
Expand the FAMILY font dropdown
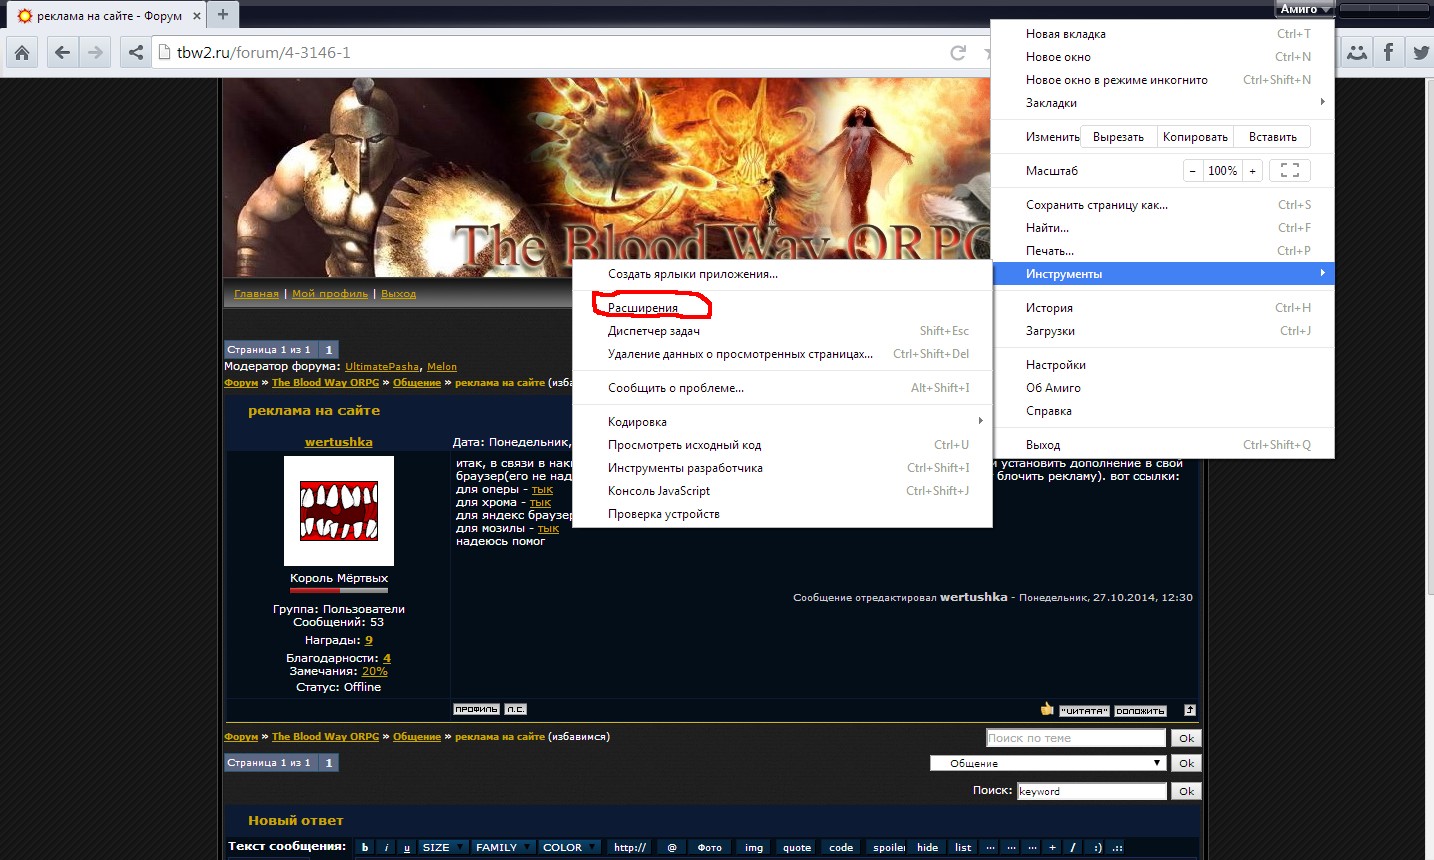coord(503,847)
